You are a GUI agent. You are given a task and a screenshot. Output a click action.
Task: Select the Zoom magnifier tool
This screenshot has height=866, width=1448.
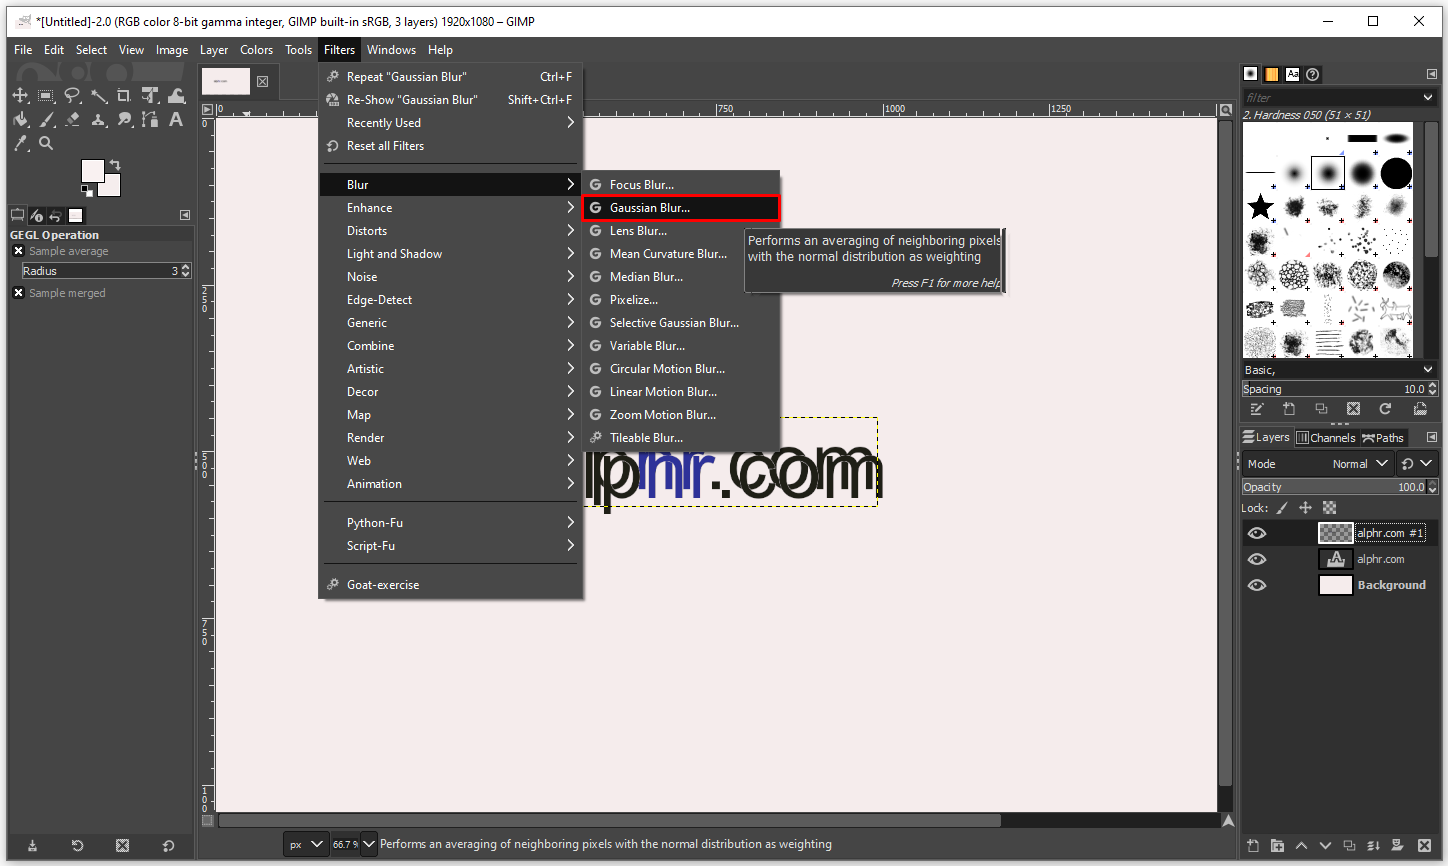coord(46,144)
